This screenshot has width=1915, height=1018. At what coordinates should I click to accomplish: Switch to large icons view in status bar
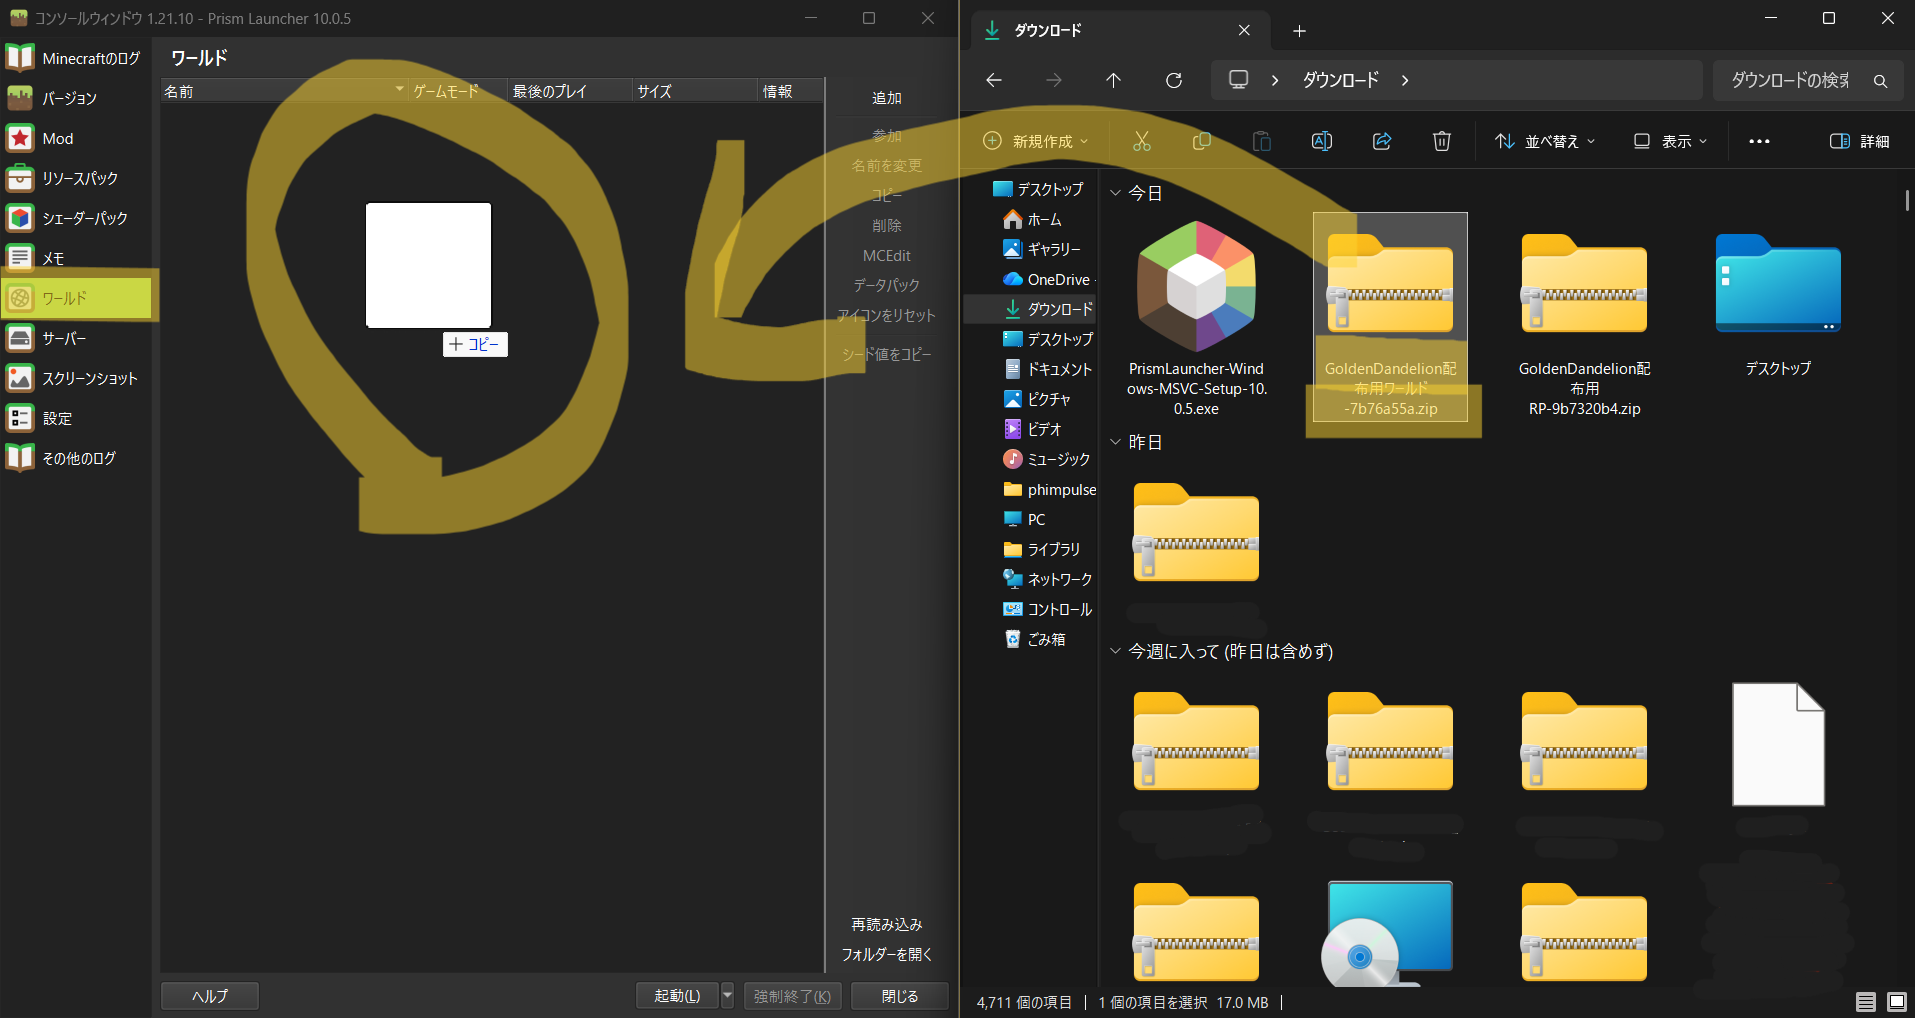point(1896,1002)
